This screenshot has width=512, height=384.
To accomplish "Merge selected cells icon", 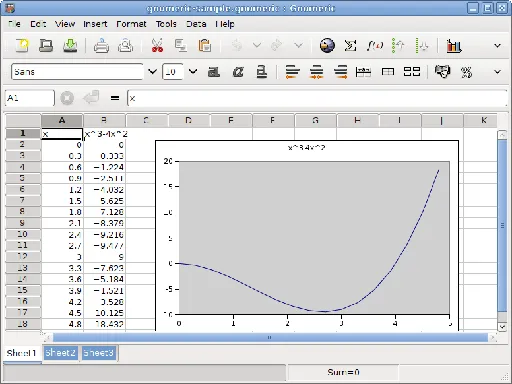I will pos(388,72).
